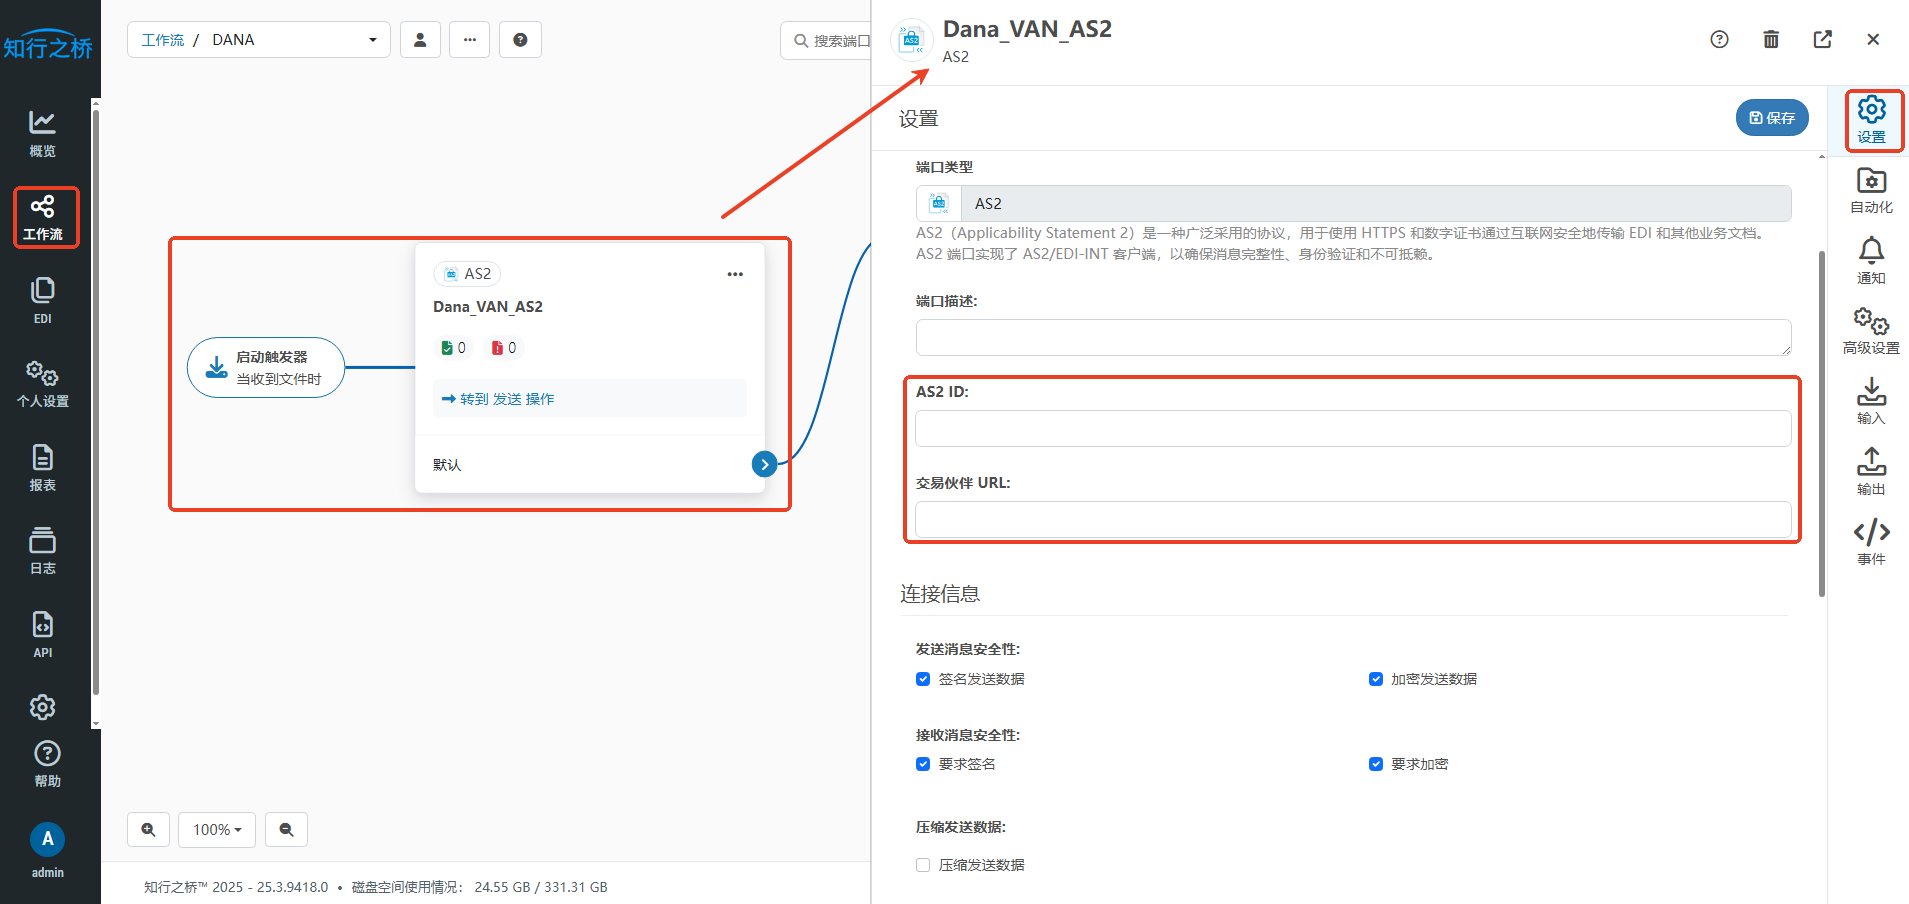Open the EDI section in sidebar

(x=42, y=300)
